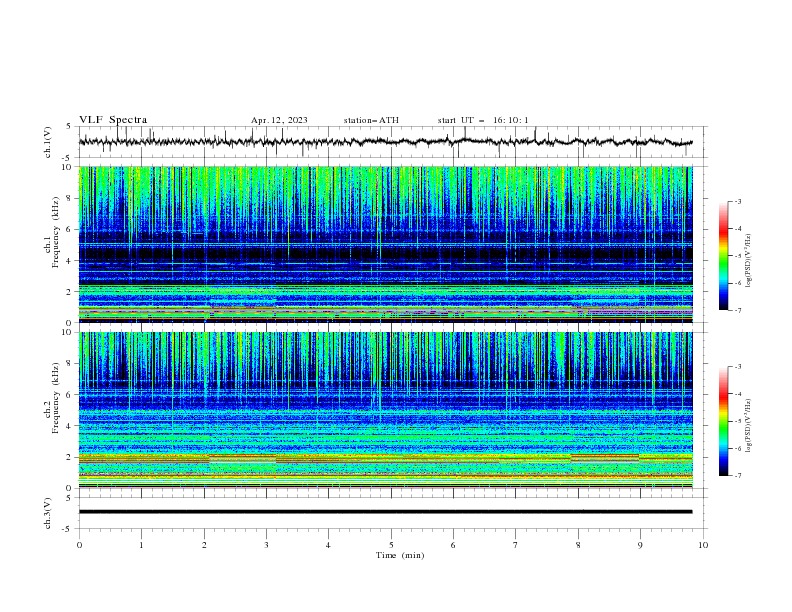
Task: Click the -7 label on ch.2 color bar
Action: pyautogui.click(x=737, y=475)
